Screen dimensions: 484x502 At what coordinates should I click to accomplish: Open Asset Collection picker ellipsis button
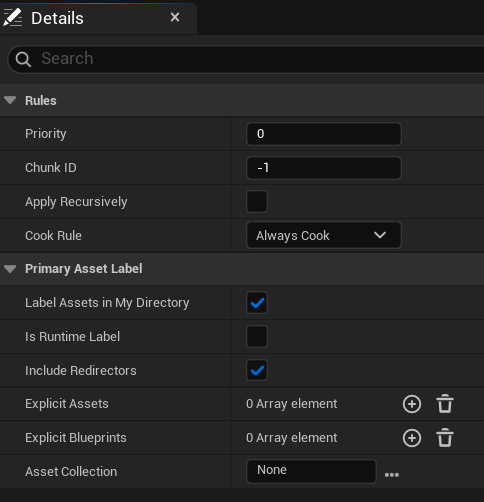pos(392,475)
